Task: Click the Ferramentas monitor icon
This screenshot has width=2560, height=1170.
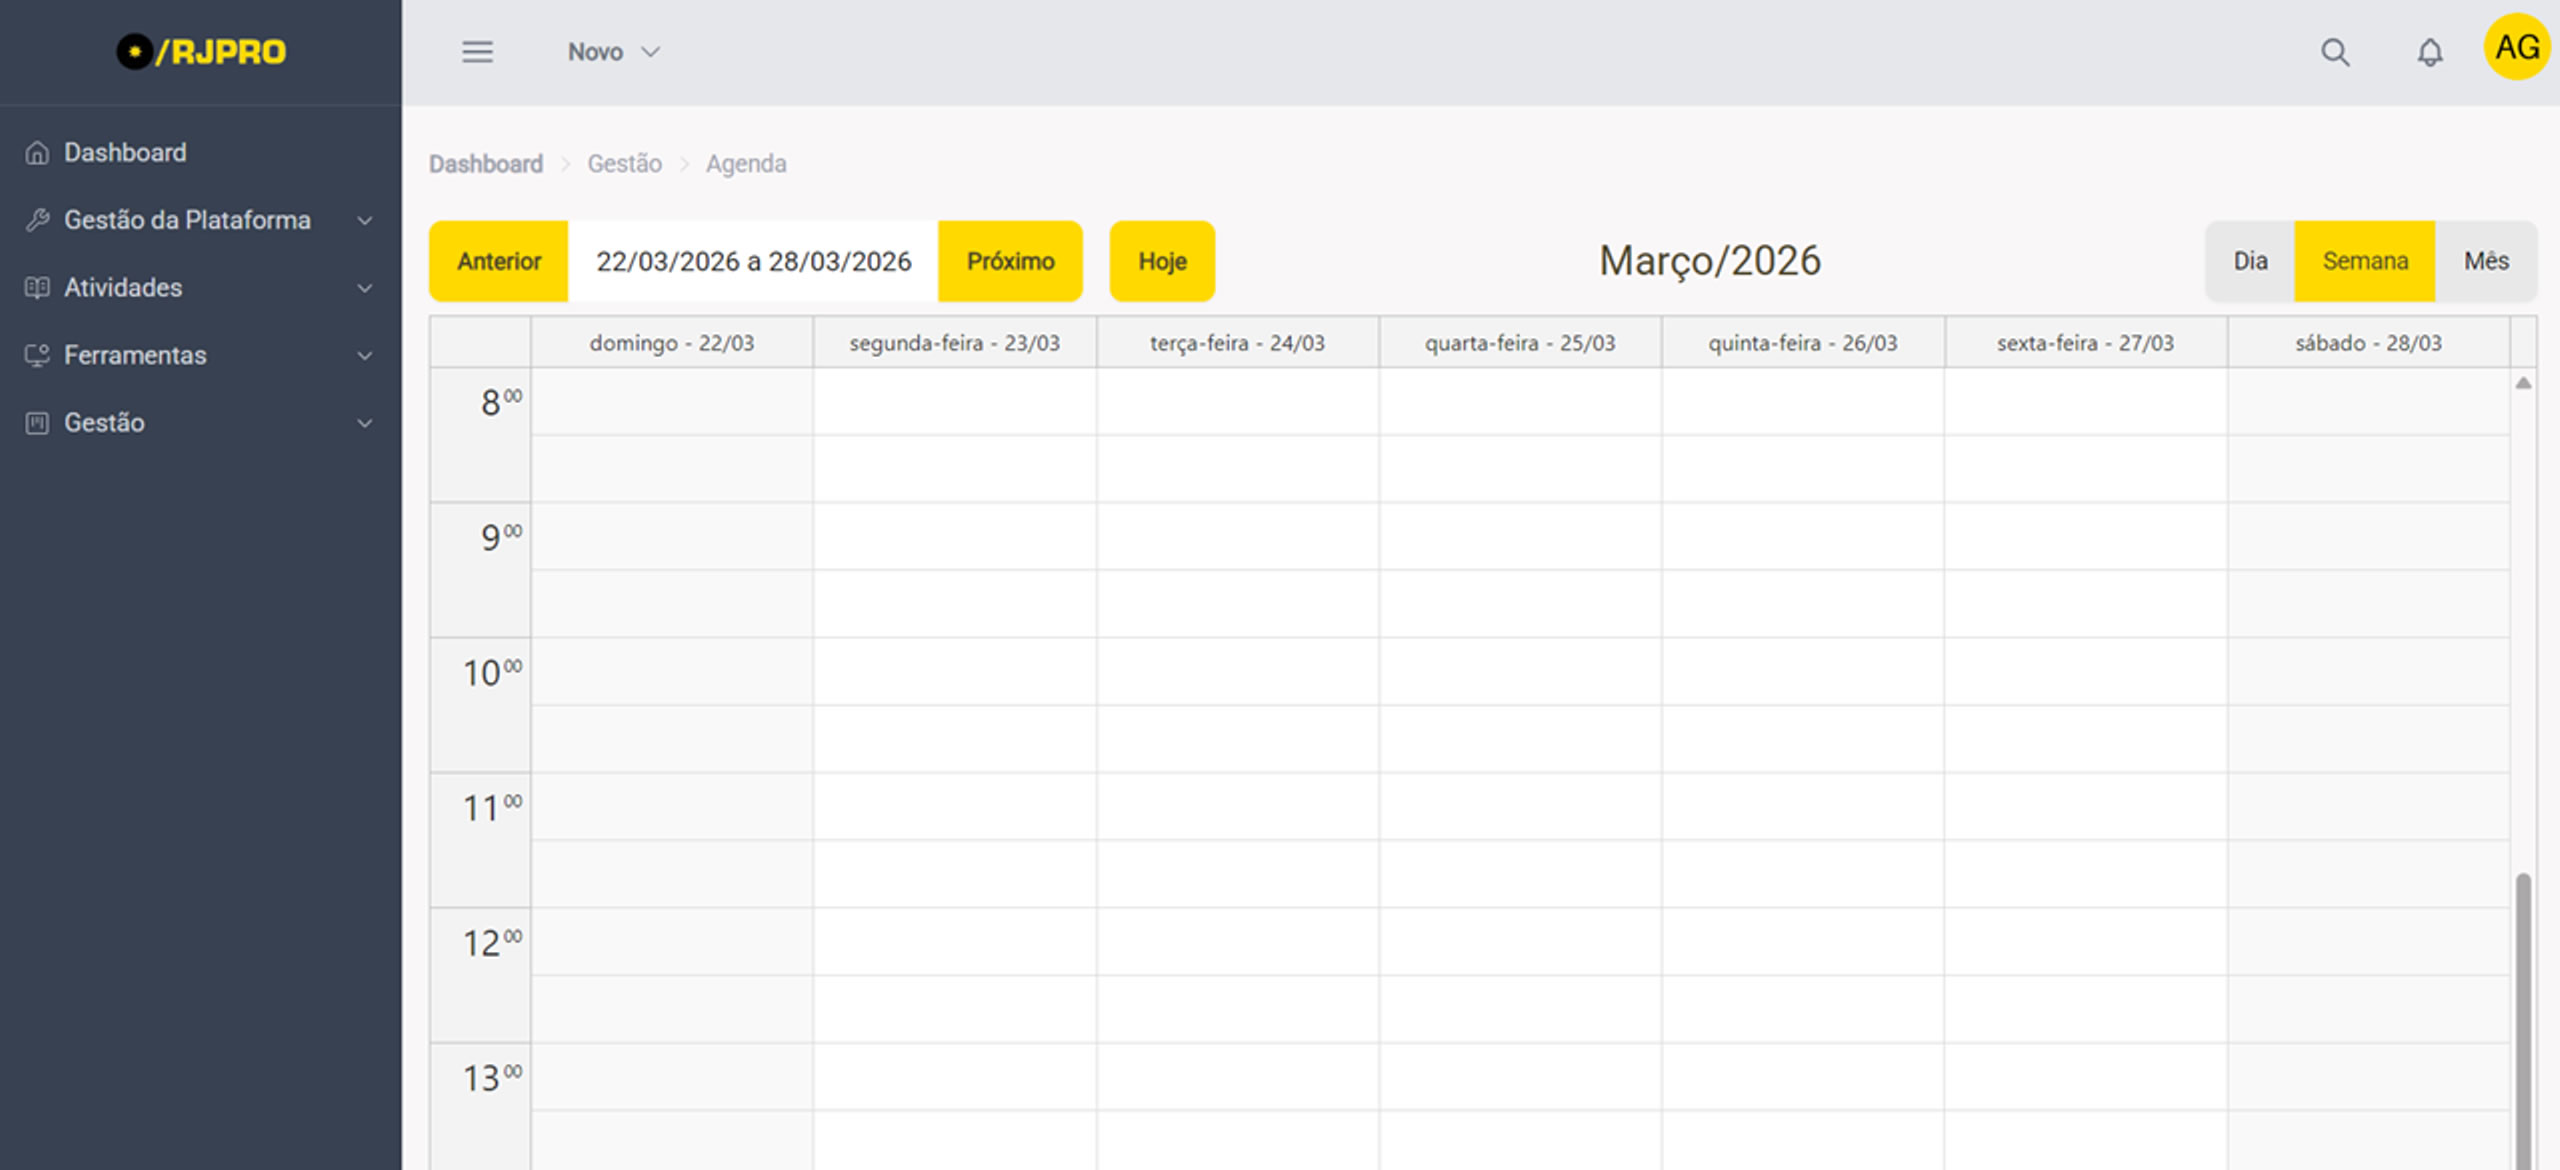Action: pos(37,355)
